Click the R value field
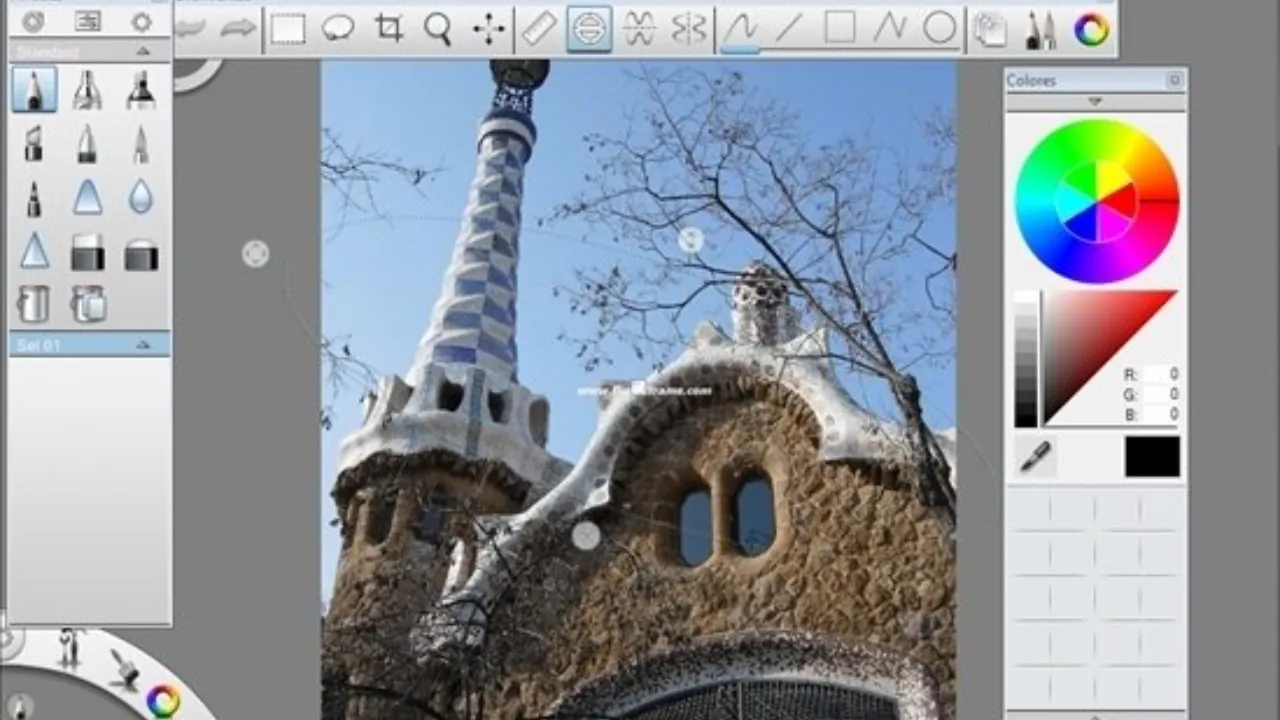The height and width of the screenshot is (720, 1280). [x=1162, y=375]
